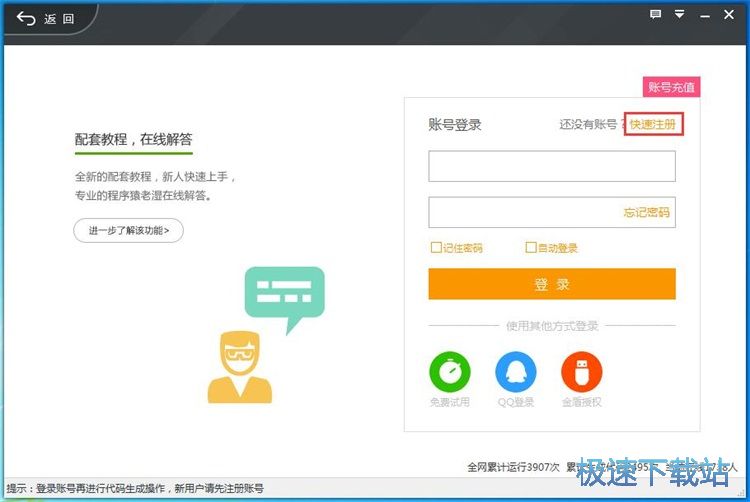750x502 pixels.
Task: Select the 还没有账号 prompt text
Action: (588, 124)
